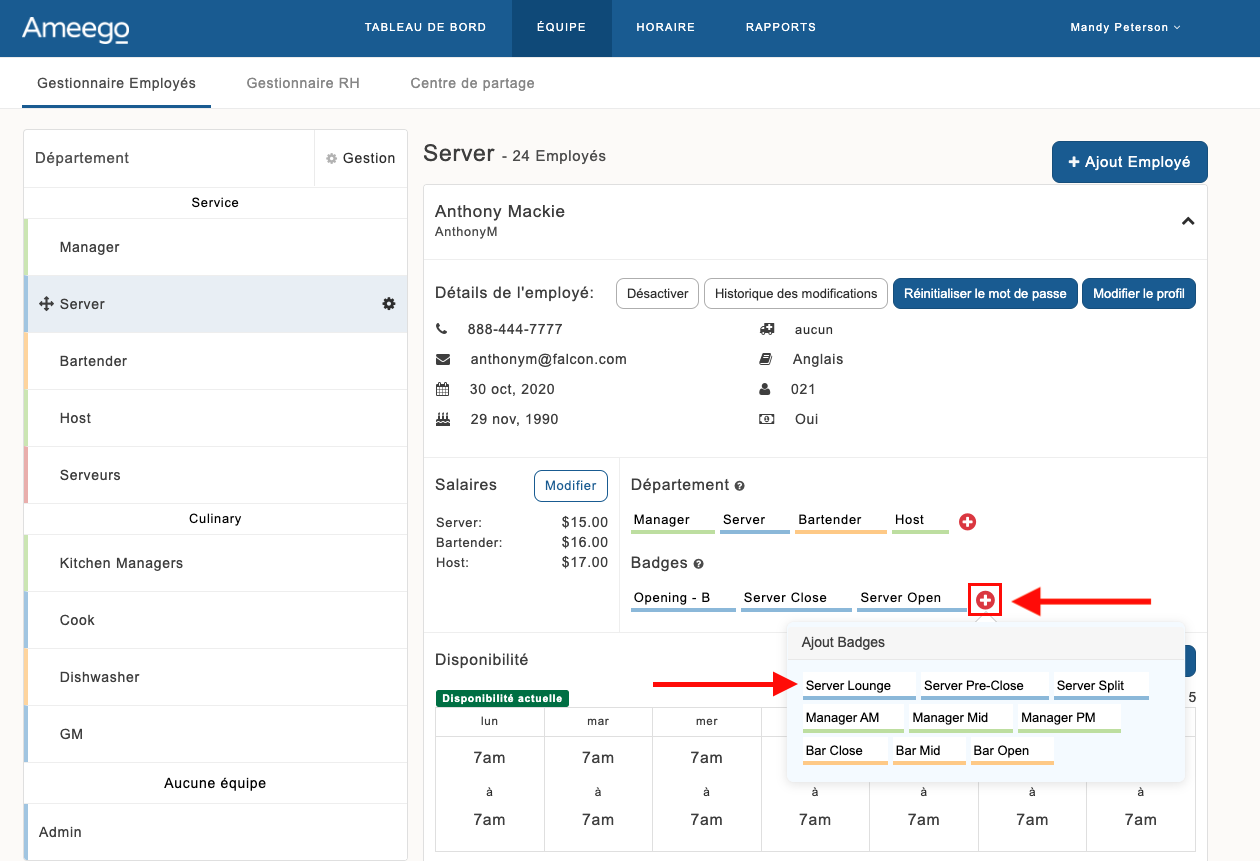Click the Ameego logo
The width and height of the screenshot is (1260, 861).
tap(76, 28)
